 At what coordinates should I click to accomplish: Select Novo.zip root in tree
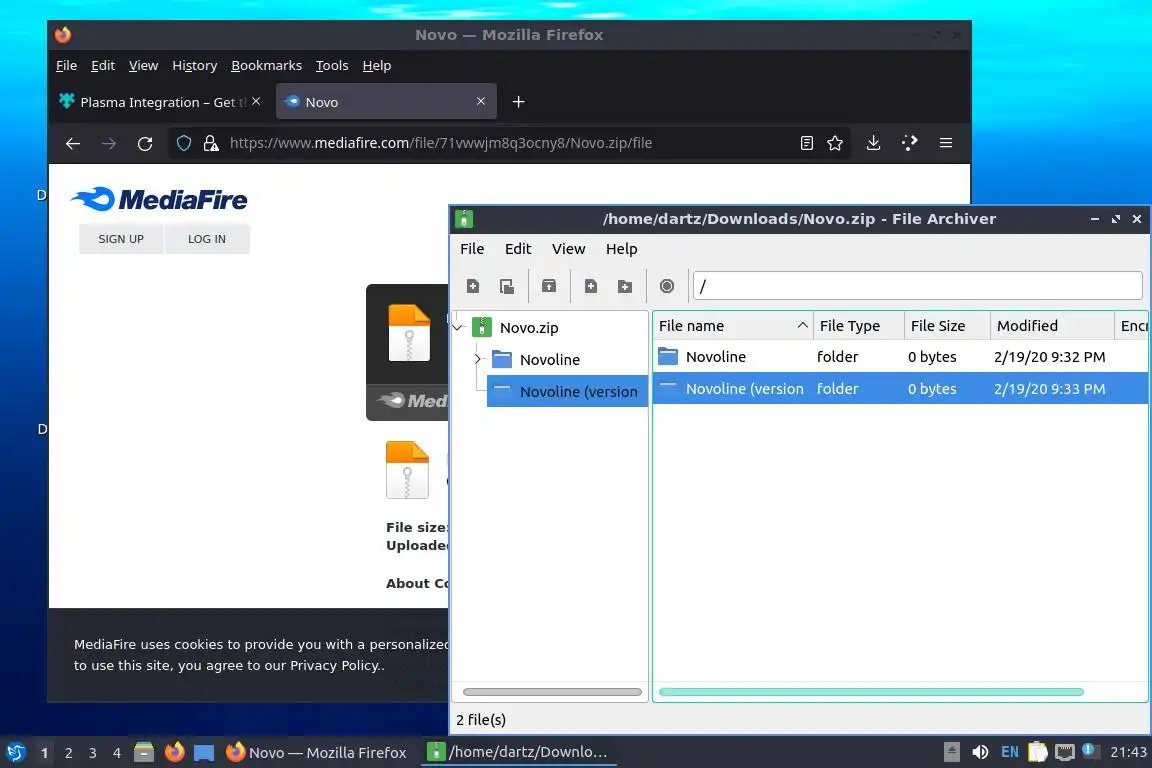coord(529,328)
